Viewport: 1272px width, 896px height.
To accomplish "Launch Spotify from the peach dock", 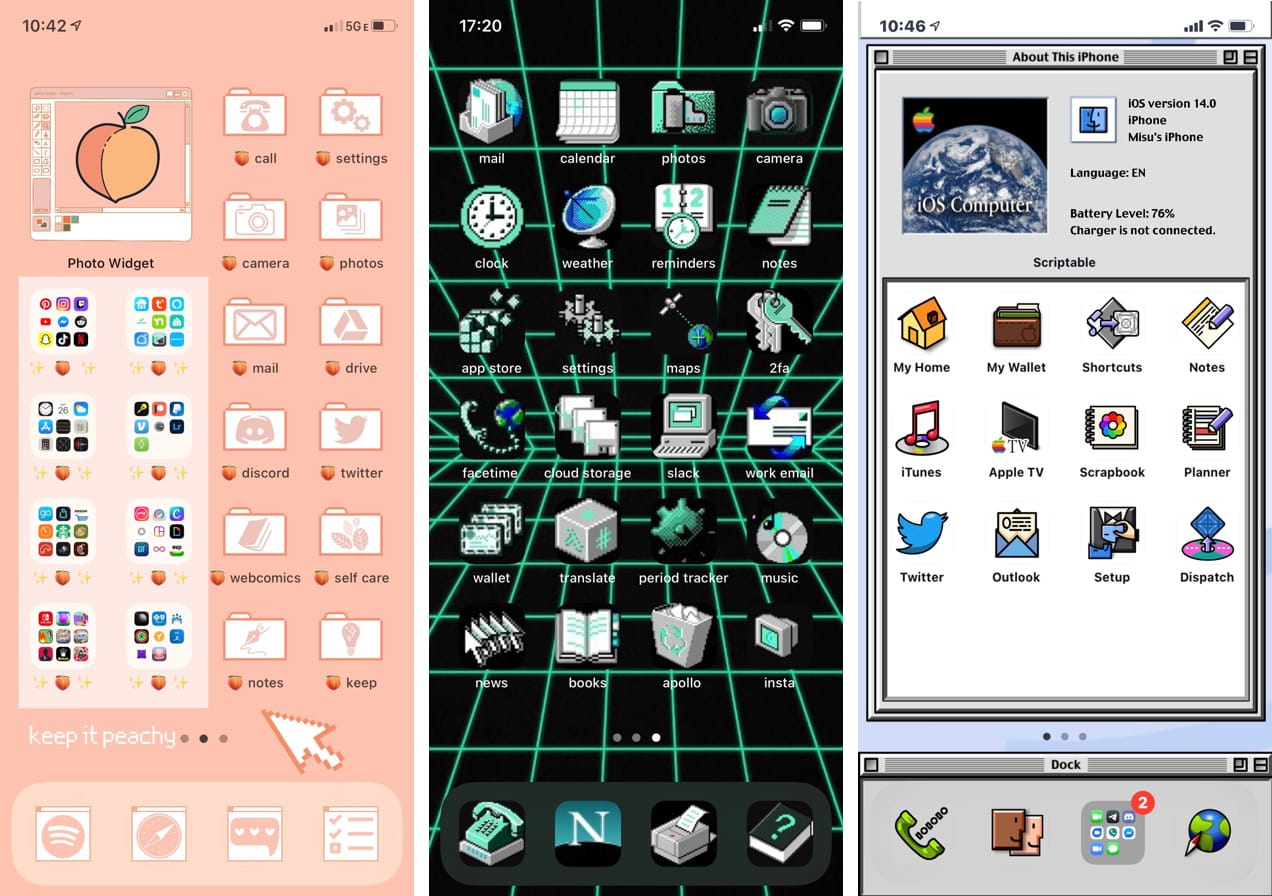I will click(x=63, y=833).
